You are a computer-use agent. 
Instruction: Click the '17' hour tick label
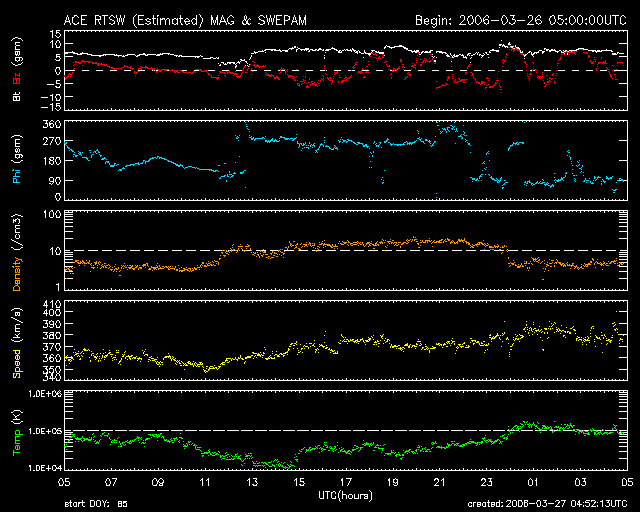pos(346,482)
